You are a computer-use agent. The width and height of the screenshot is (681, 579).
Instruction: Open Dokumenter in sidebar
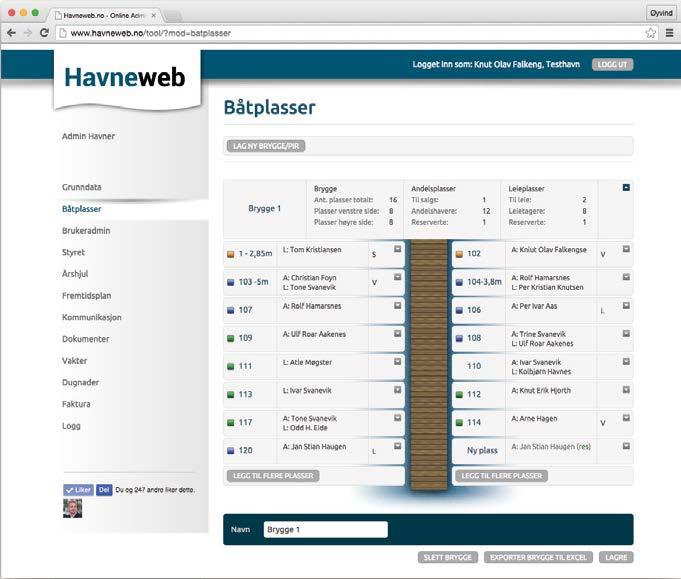(86, 339)
